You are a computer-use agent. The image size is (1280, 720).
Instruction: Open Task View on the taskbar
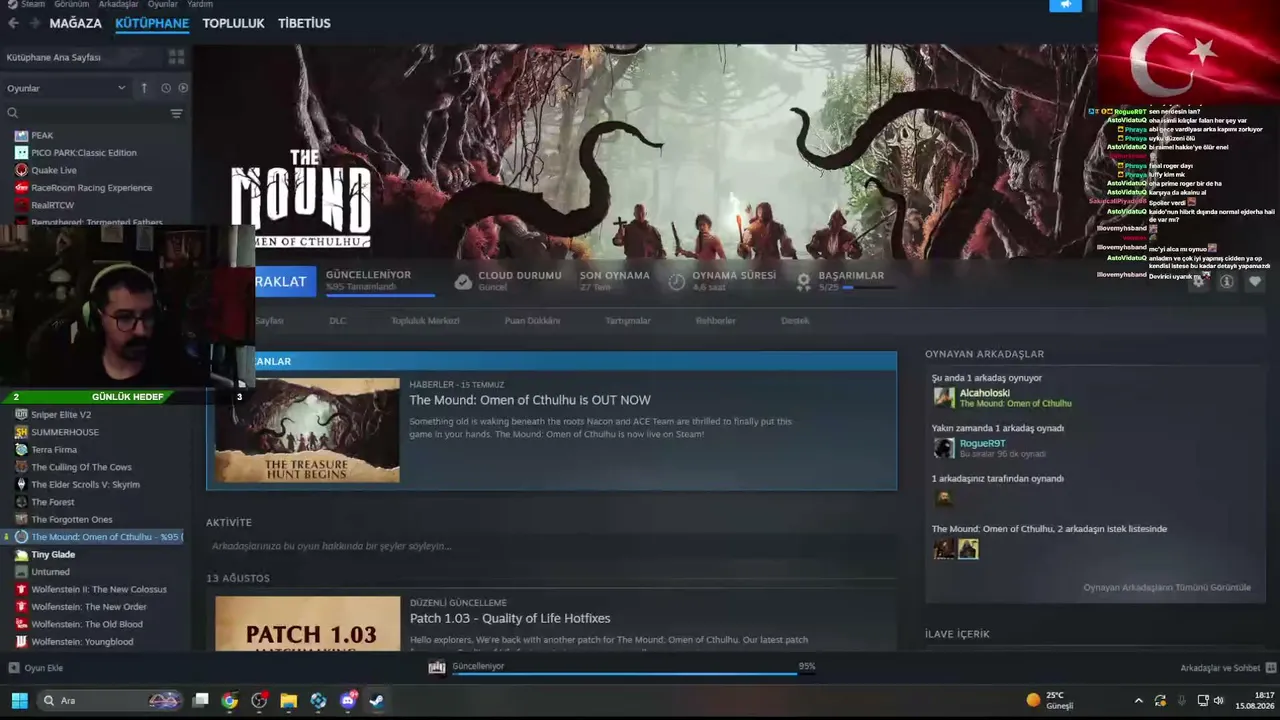coord(200,700)
